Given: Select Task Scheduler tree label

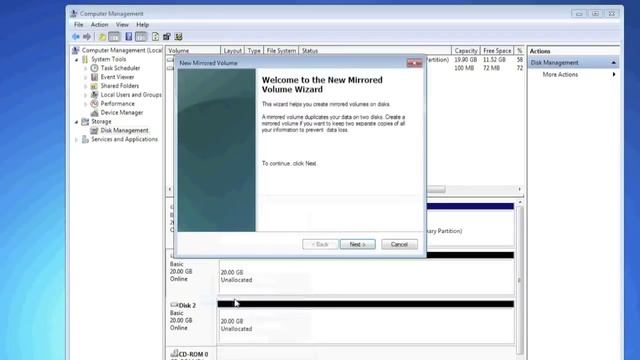Looking at the screenshot, I should pos(120,68).
